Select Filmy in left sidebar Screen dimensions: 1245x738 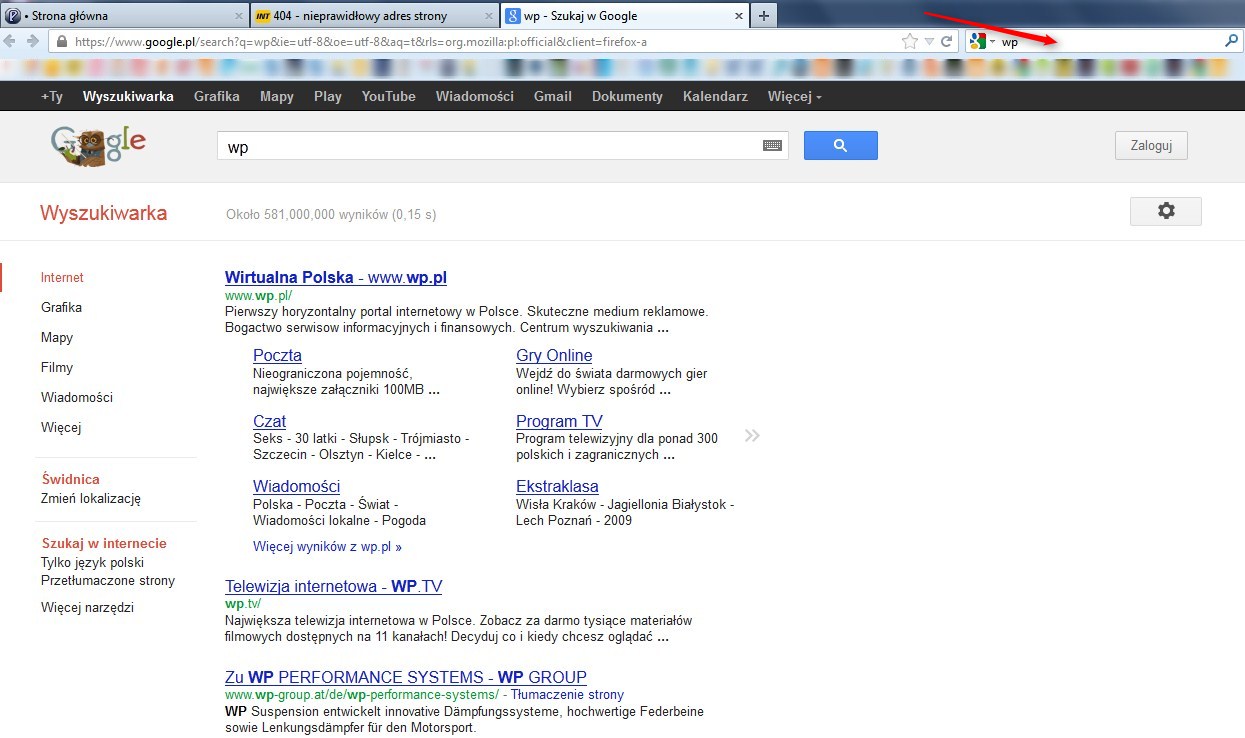[x=57, y=368]
